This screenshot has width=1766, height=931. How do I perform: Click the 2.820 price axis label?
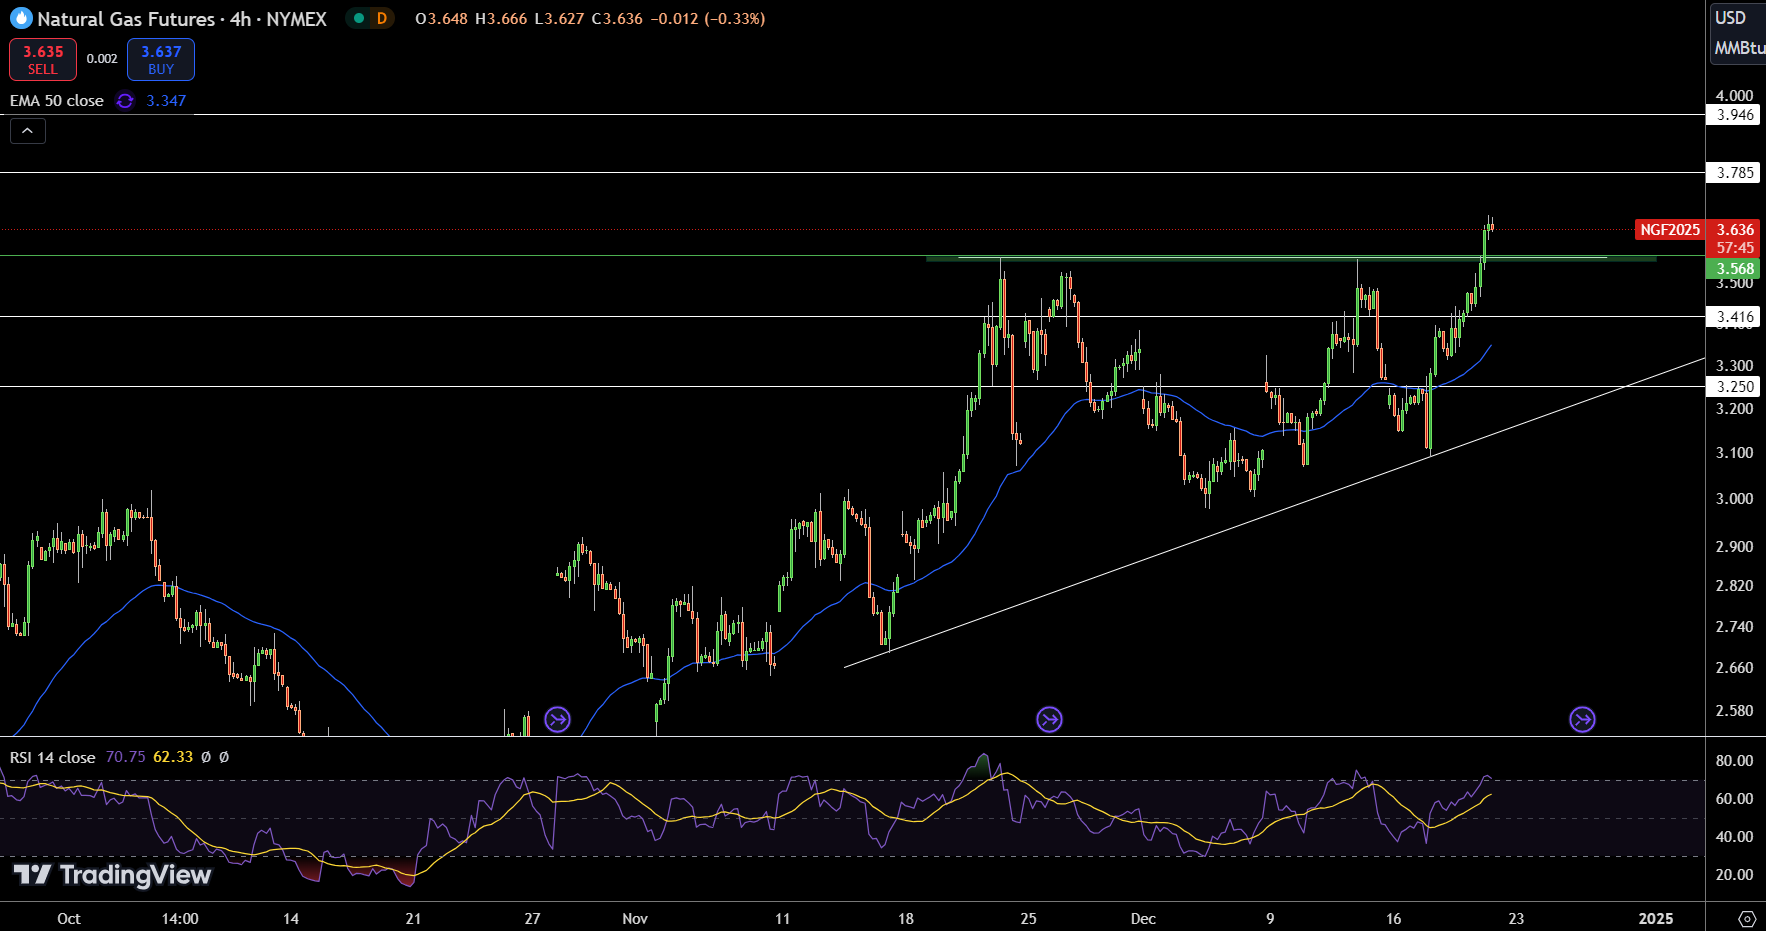[1734, 586]
